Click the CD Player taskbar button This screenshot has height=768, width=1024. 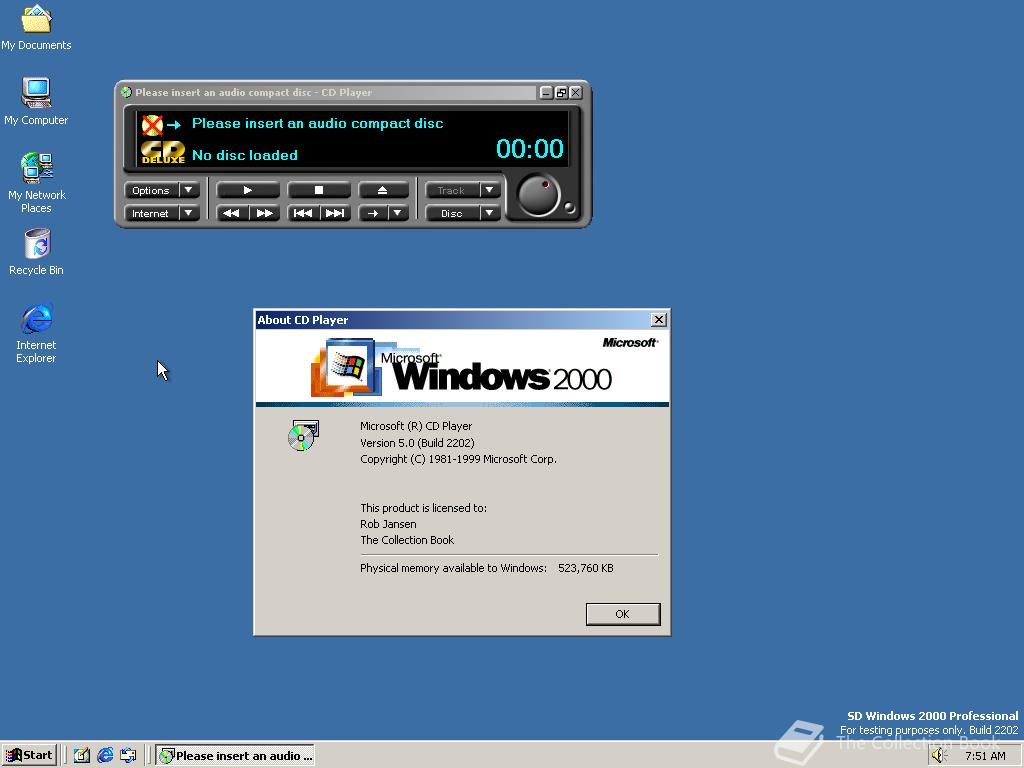pos(235,756)
